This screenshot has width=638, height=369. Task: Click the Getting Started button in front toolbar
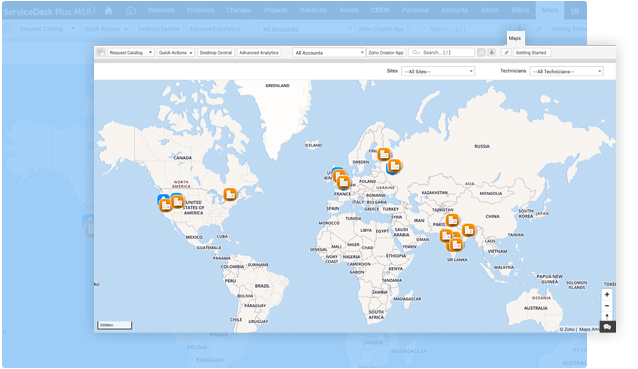531,52
